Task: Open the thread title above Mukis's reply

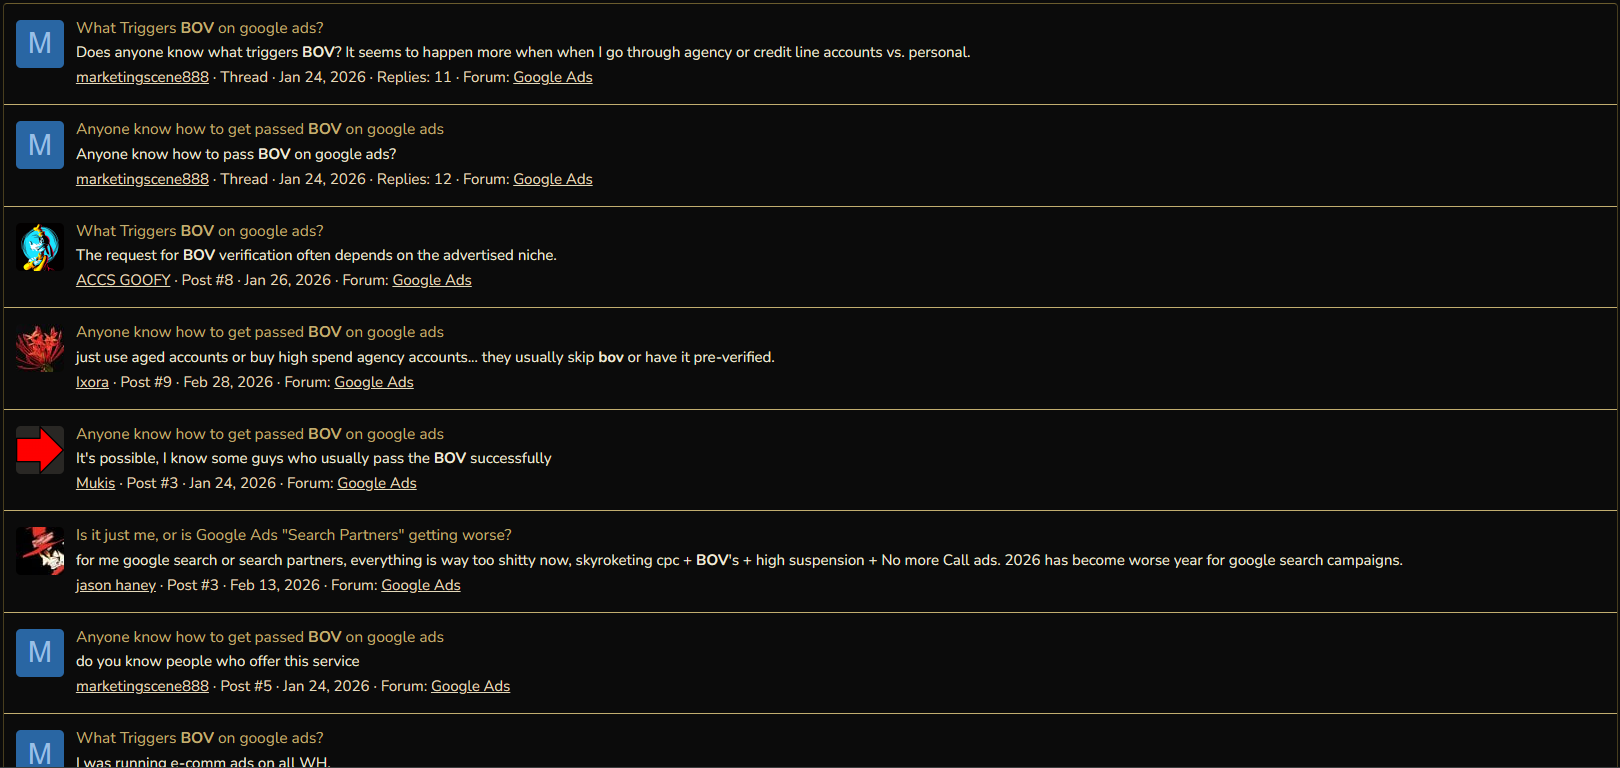Action: [260, 434]
